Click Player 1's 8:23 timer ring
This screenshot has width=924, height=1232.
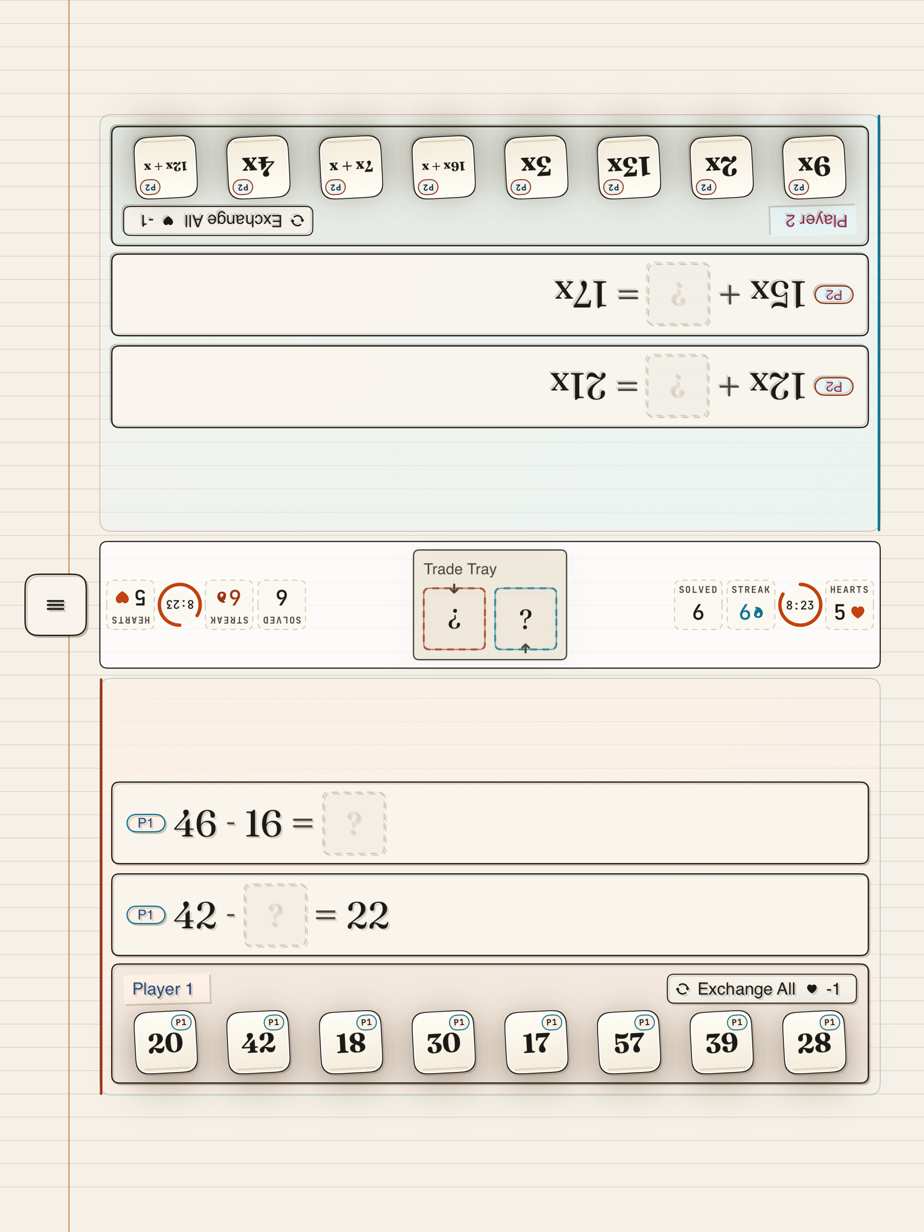800,605
